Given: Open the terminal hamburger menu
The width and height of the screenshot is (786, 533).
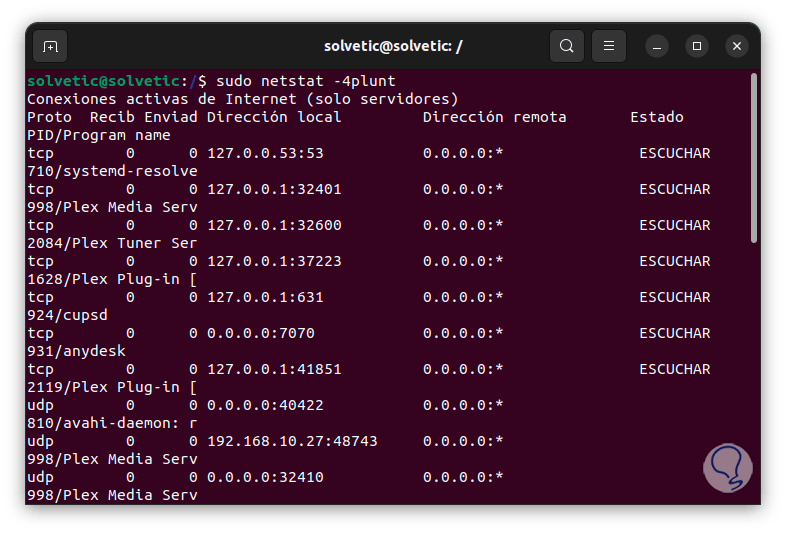Looking at the screenshot, I should [x=609, y=46].
